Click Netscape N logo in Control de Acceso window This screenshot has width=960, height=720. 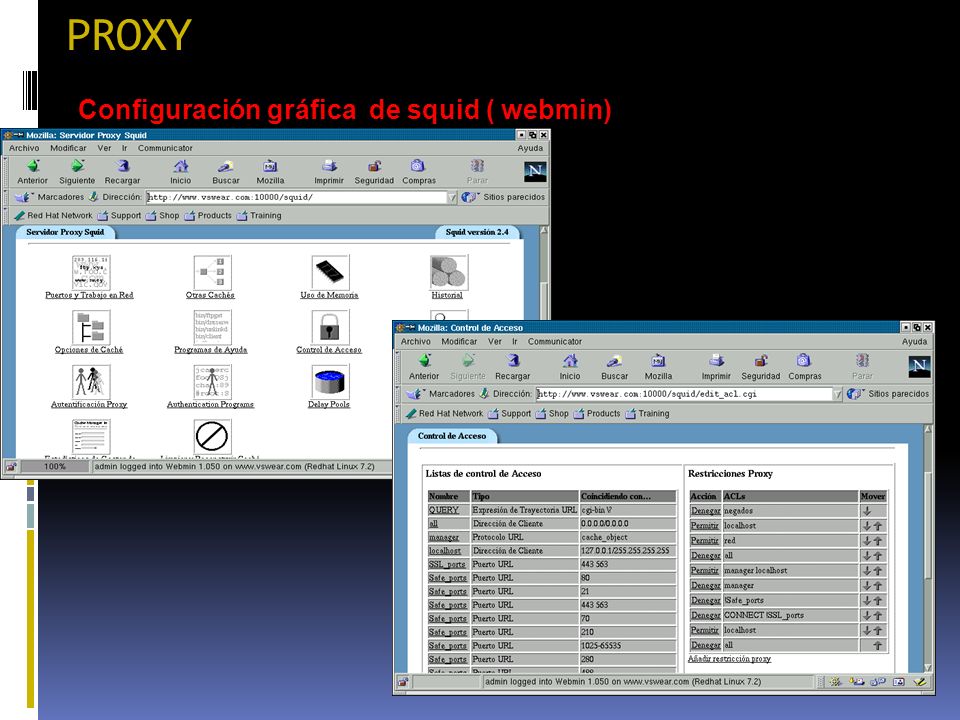[x=919, y=367]
